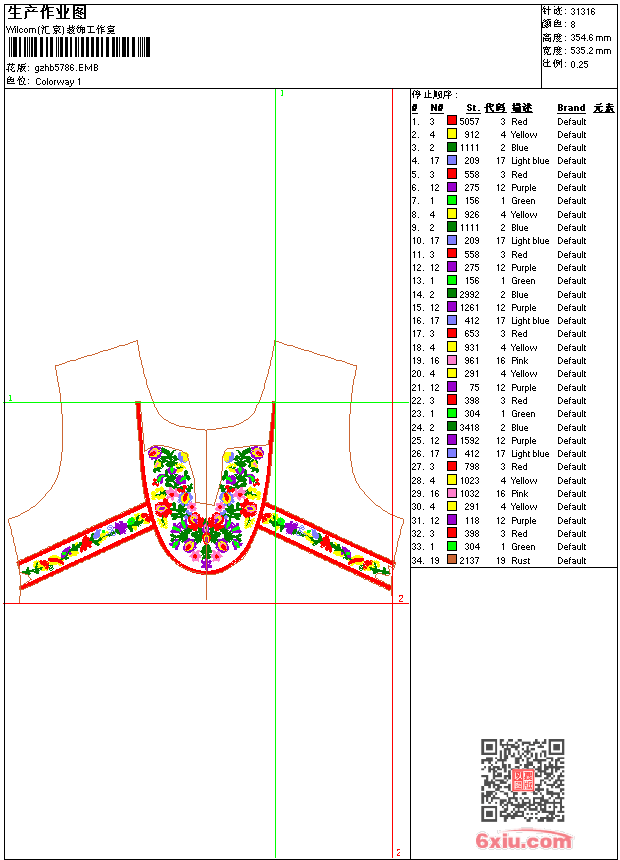
Task: Select stitch count '912' in row 2
Action: tap(472, 134)
